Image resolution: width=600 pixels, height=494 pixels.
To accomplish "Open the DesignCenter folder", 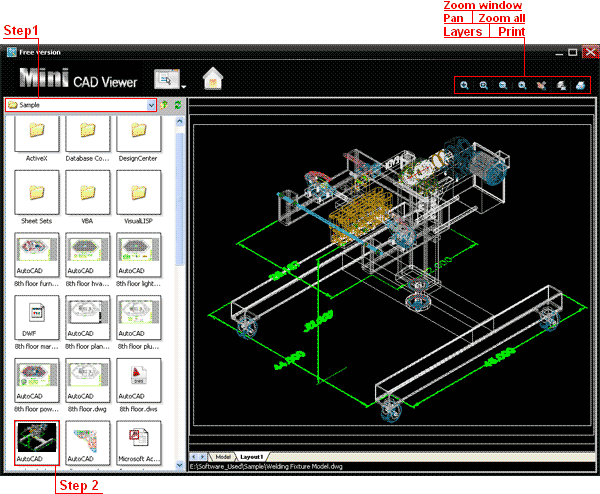I will pyautogui.click(x=139, y=139).
